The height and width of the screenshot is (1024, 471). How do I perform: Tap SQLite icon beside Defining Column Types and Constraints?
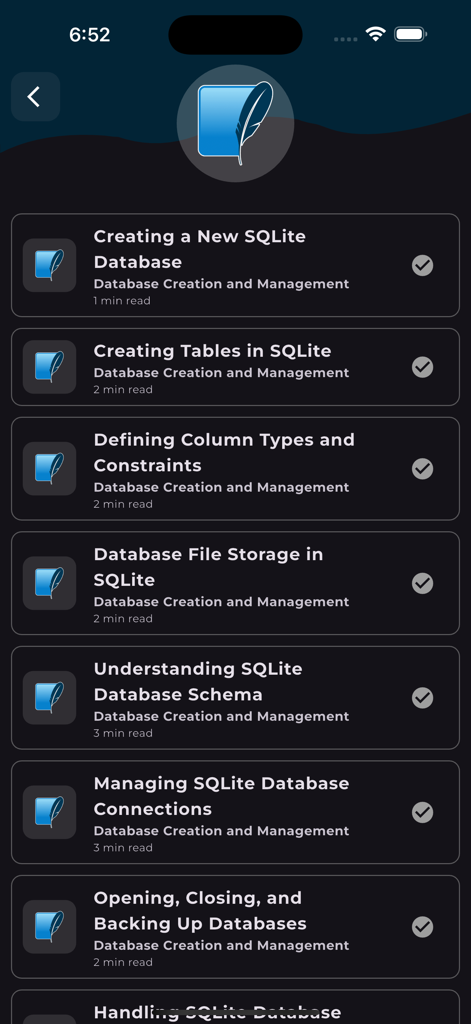click(50, 468)
